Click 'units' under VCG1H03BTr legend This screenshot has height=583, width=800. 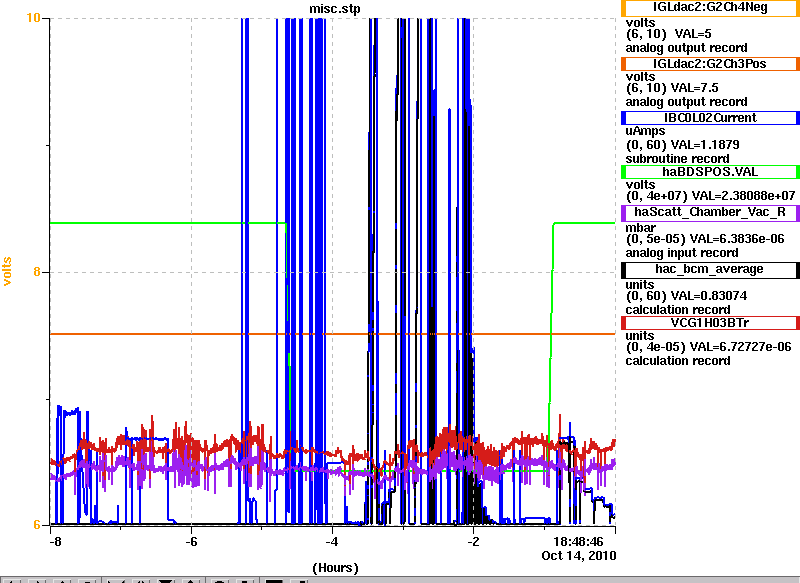pyautogui.click(x=640, y=336)
